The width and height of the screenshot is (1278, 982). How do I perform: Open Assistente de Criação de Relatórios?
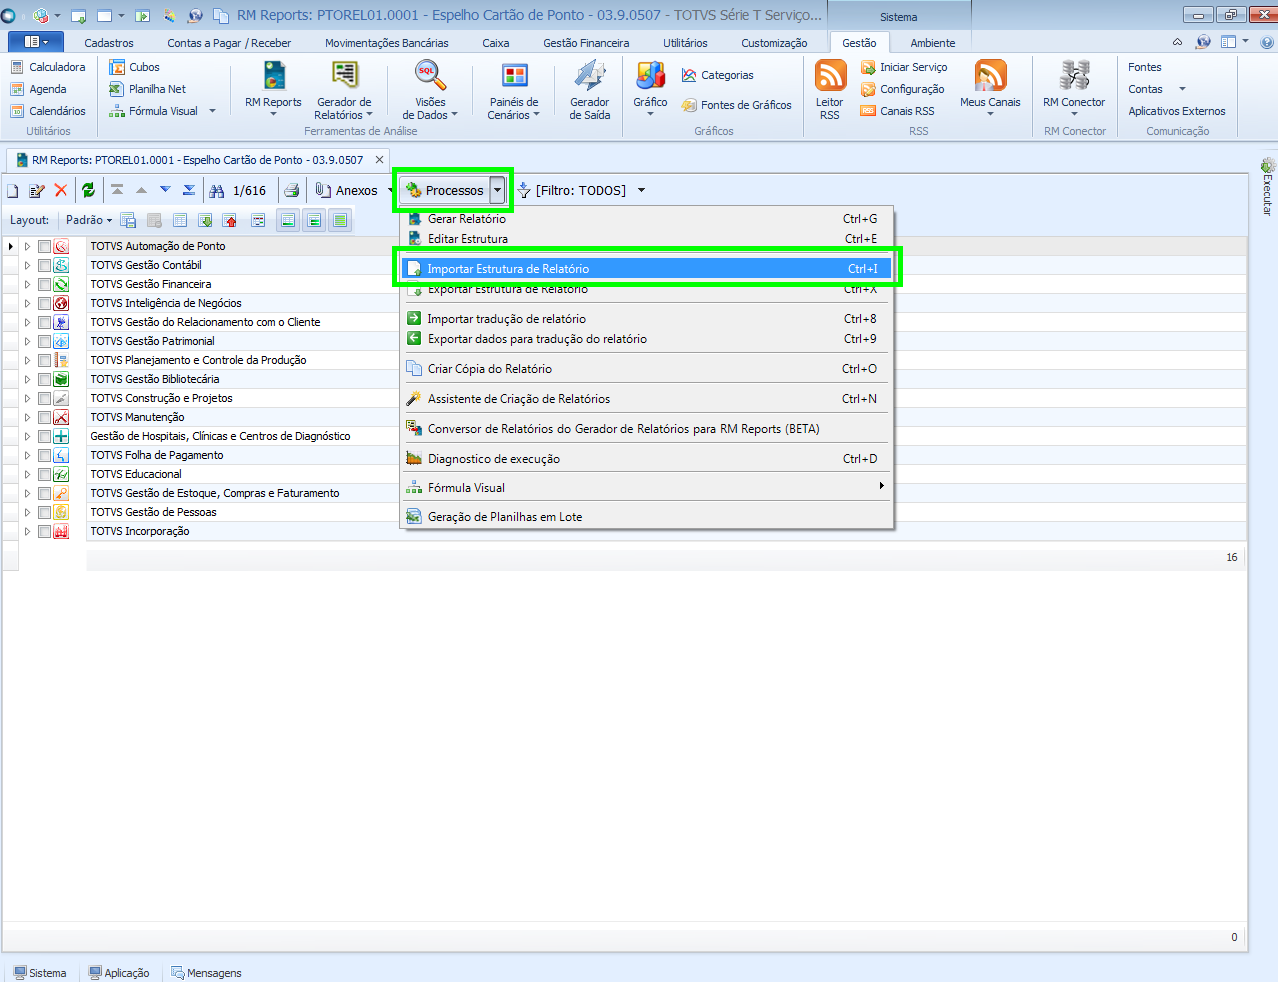[646, 399]
